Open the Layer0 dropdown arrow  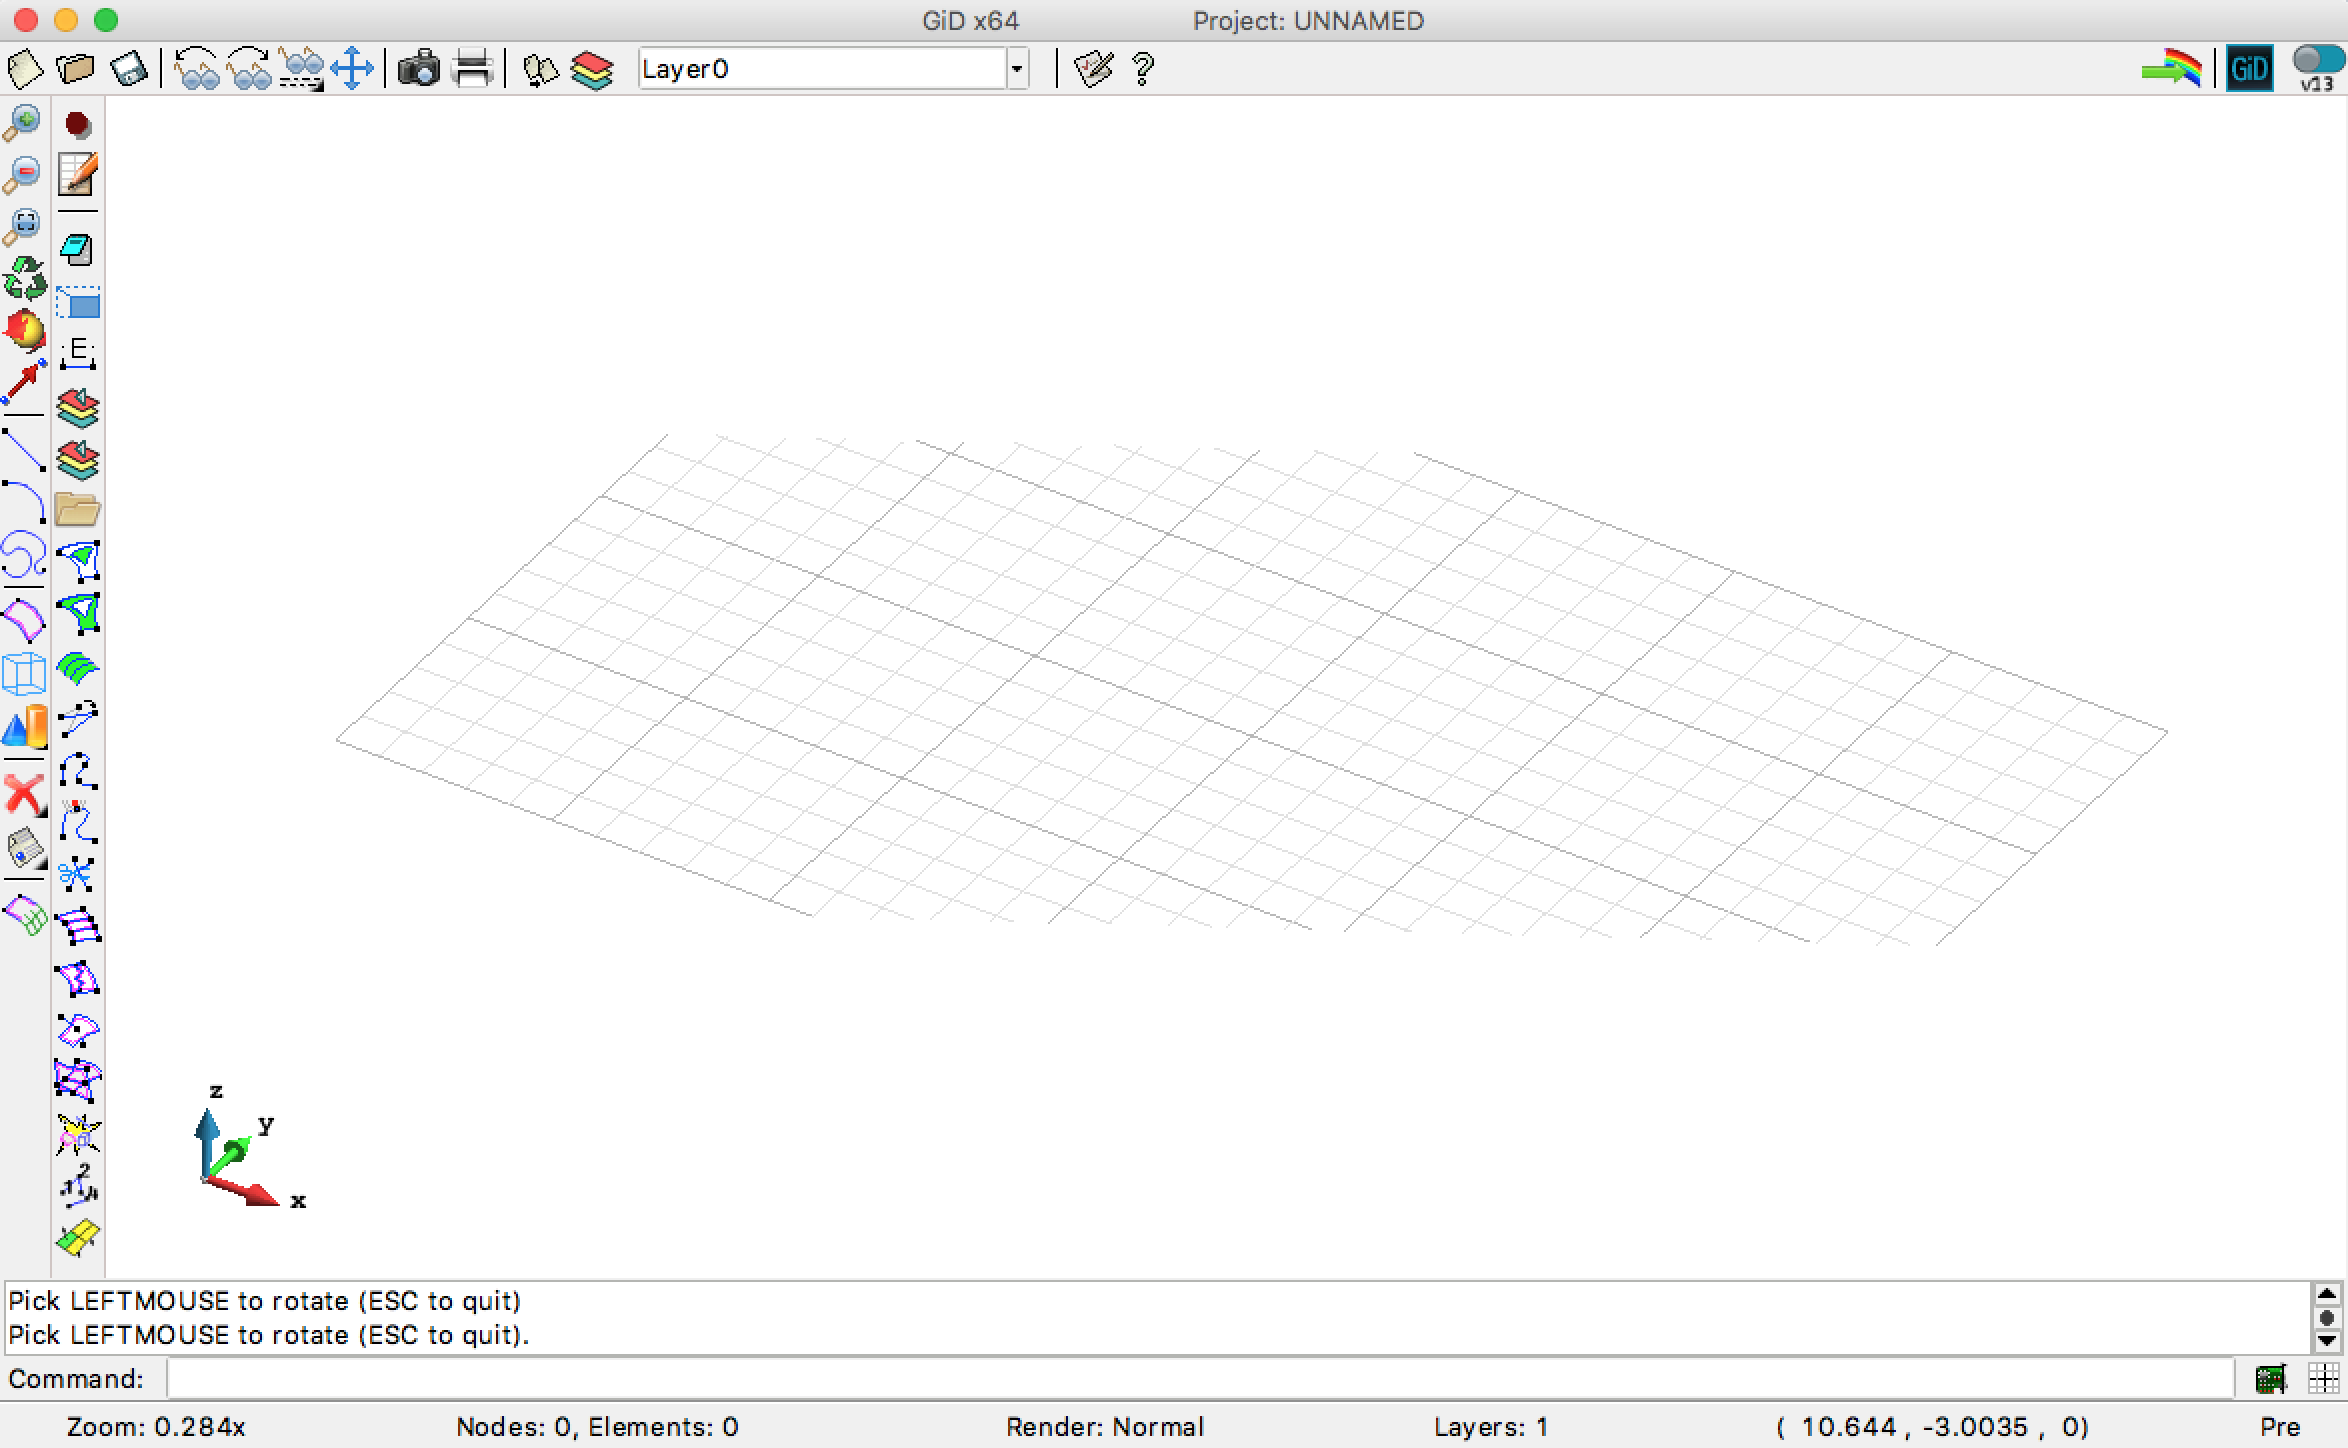(1017, 69)
